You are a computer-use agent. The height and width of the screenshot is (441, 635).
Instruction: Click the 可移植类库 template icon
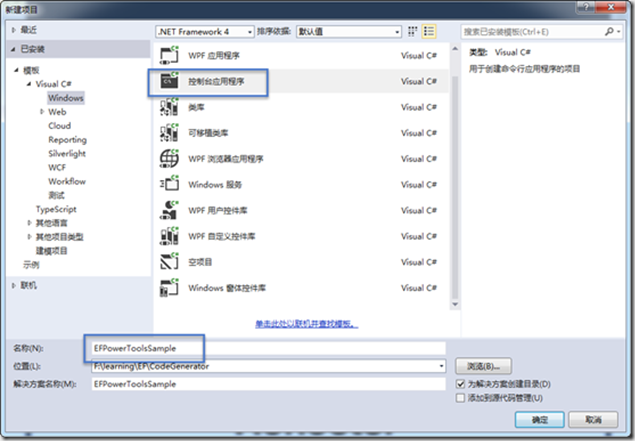(x=169, y=133)
